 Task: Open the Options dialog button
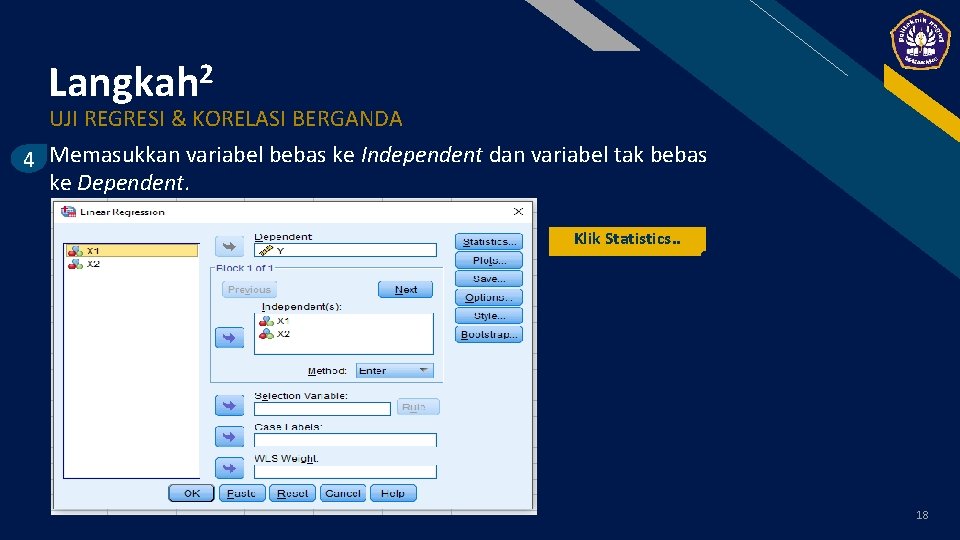click(489, 298)
